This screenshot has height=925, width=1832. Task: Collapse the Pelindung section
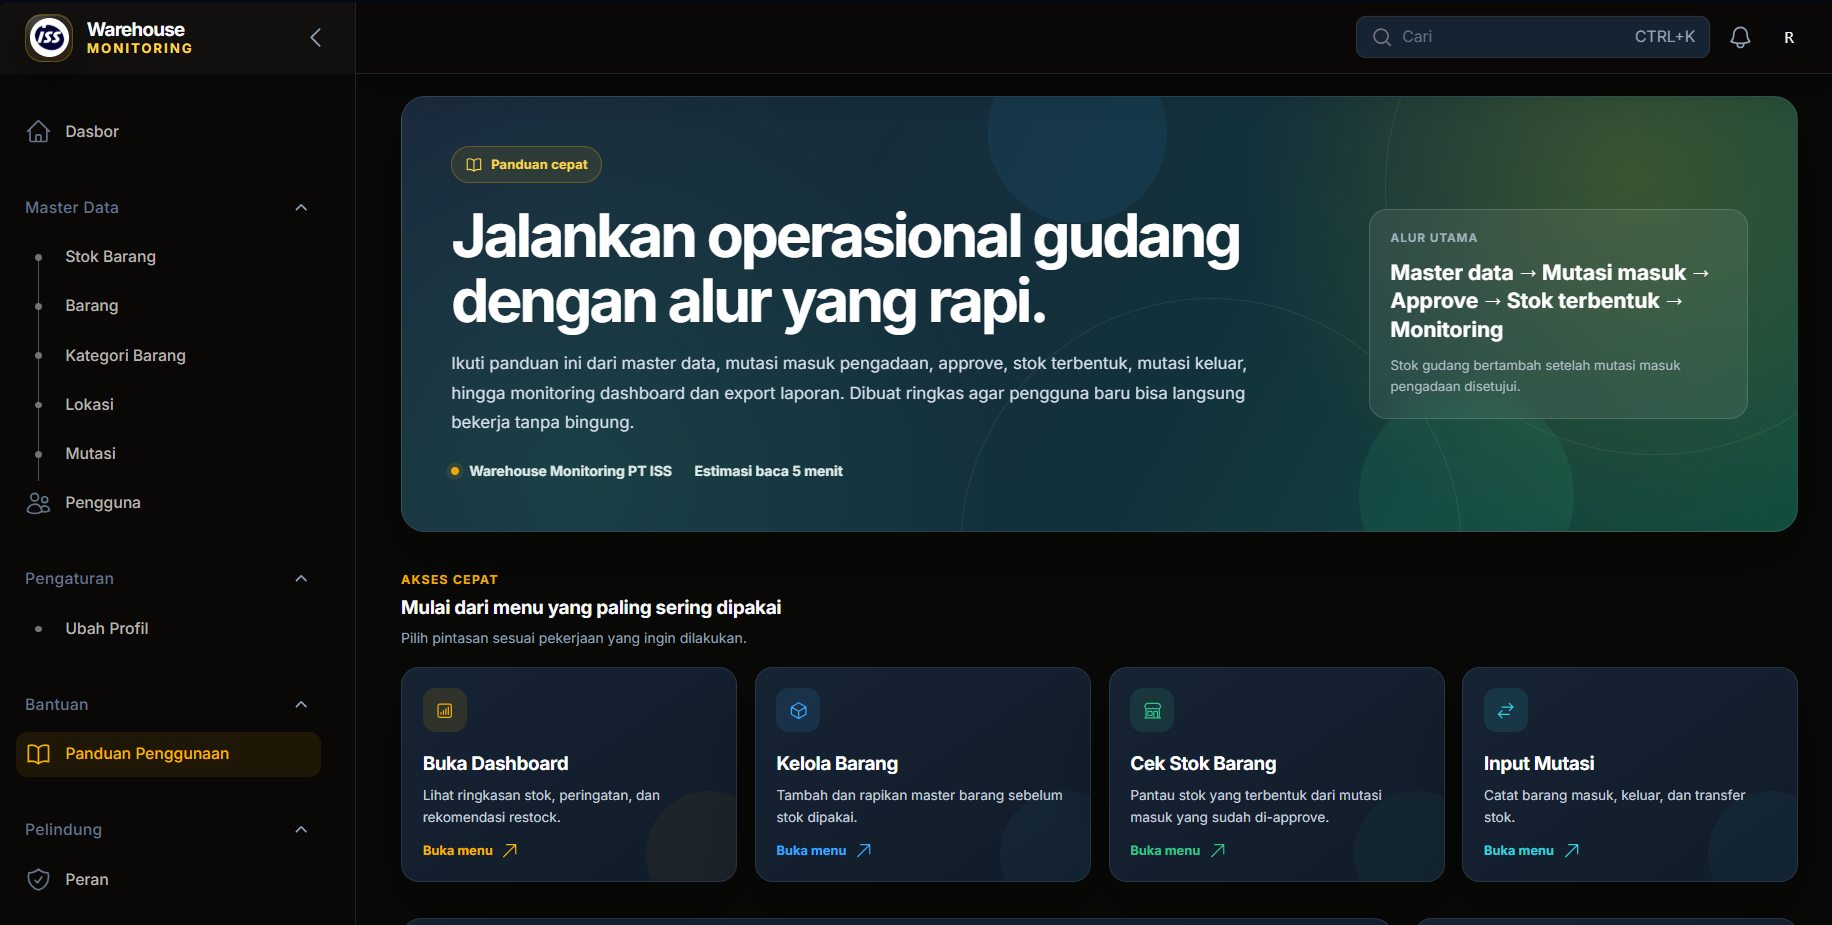[x=301, y=829]
